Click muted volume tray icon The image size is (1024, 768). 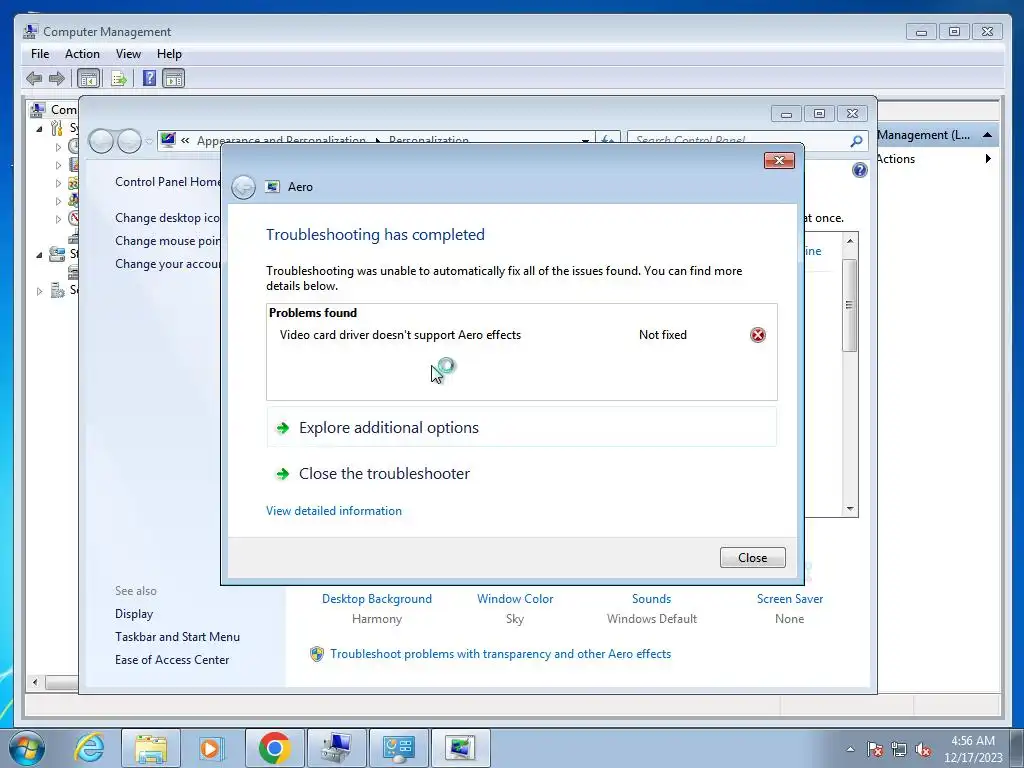click(x=923, y=749)
